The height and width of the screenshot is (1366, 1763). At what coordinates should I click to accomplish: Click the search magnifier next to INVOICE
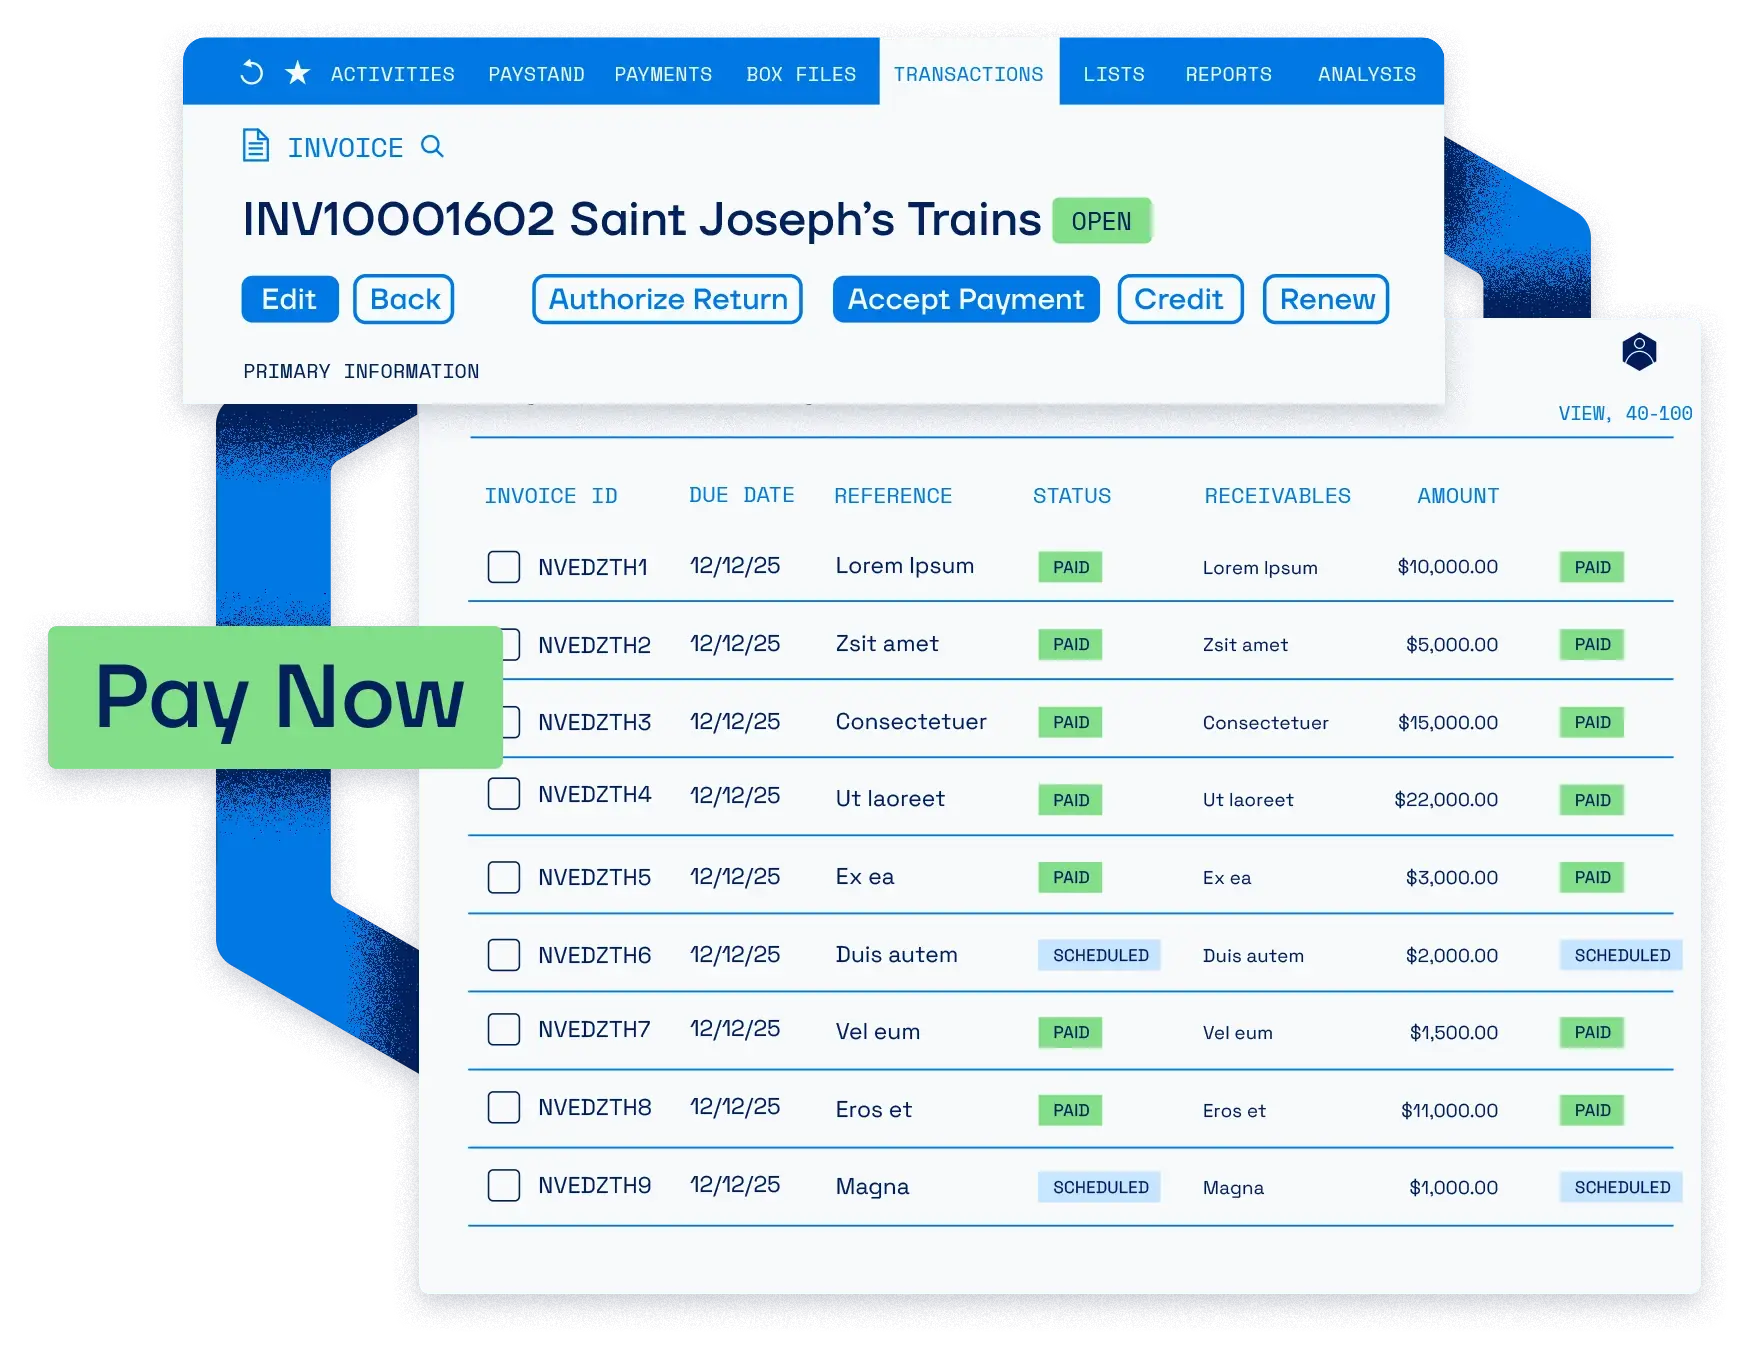point(432,146)
